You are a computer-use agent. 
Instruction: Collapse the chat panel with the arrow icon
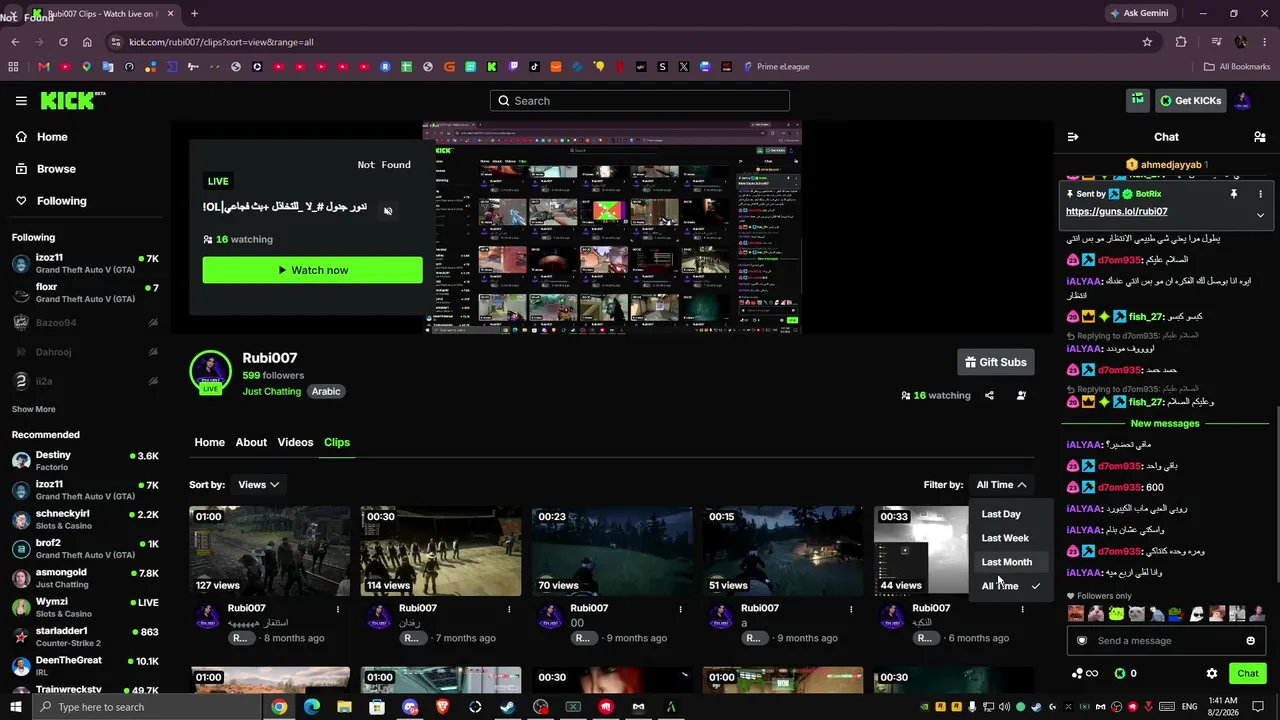click(x=1073, y=137)
